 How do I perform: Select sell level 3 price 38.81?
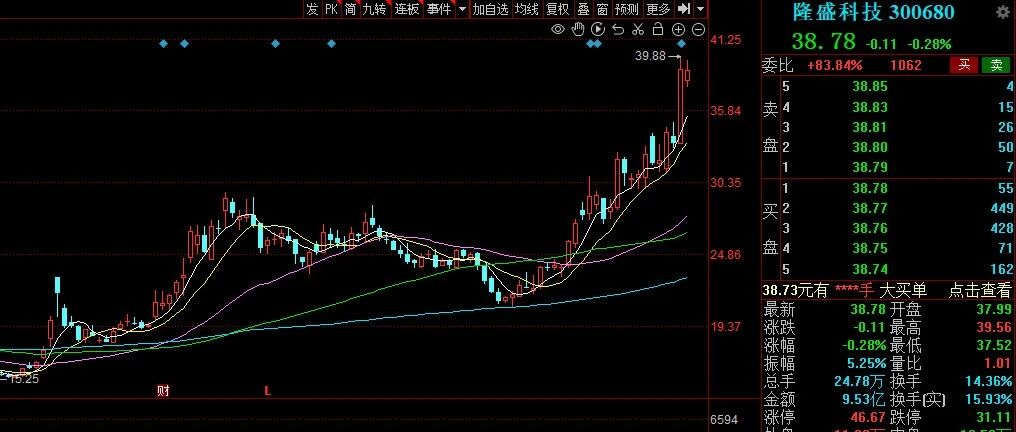pyautogui.click(x=870, y=127)
